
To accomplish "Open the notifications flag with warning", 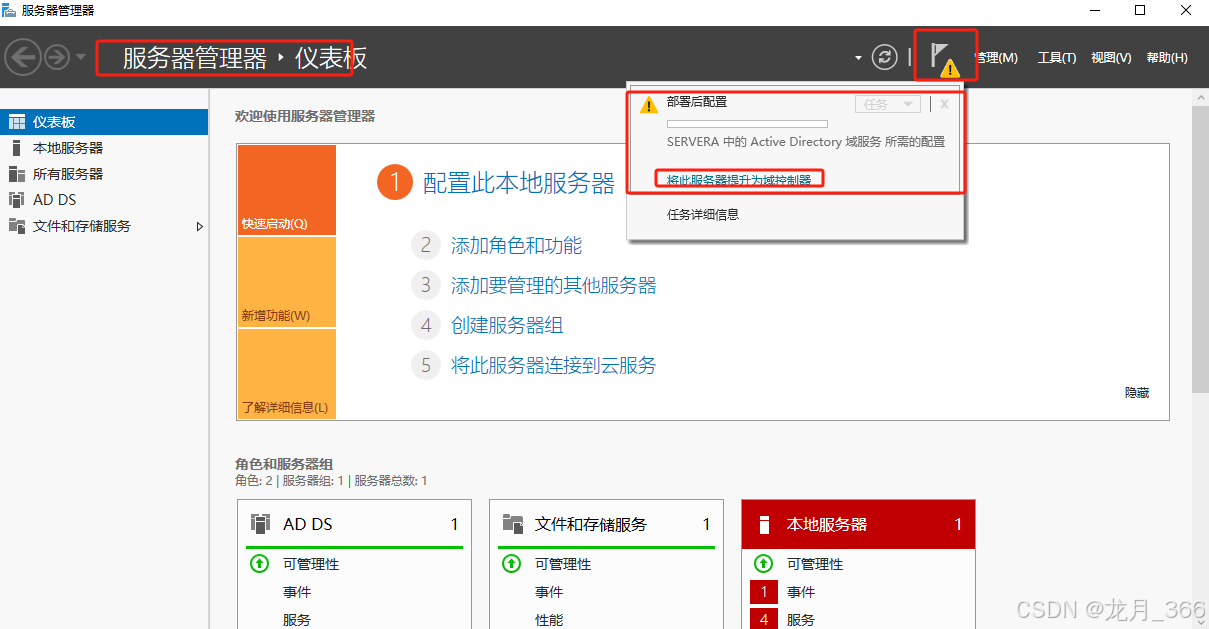I will point(944,57).
